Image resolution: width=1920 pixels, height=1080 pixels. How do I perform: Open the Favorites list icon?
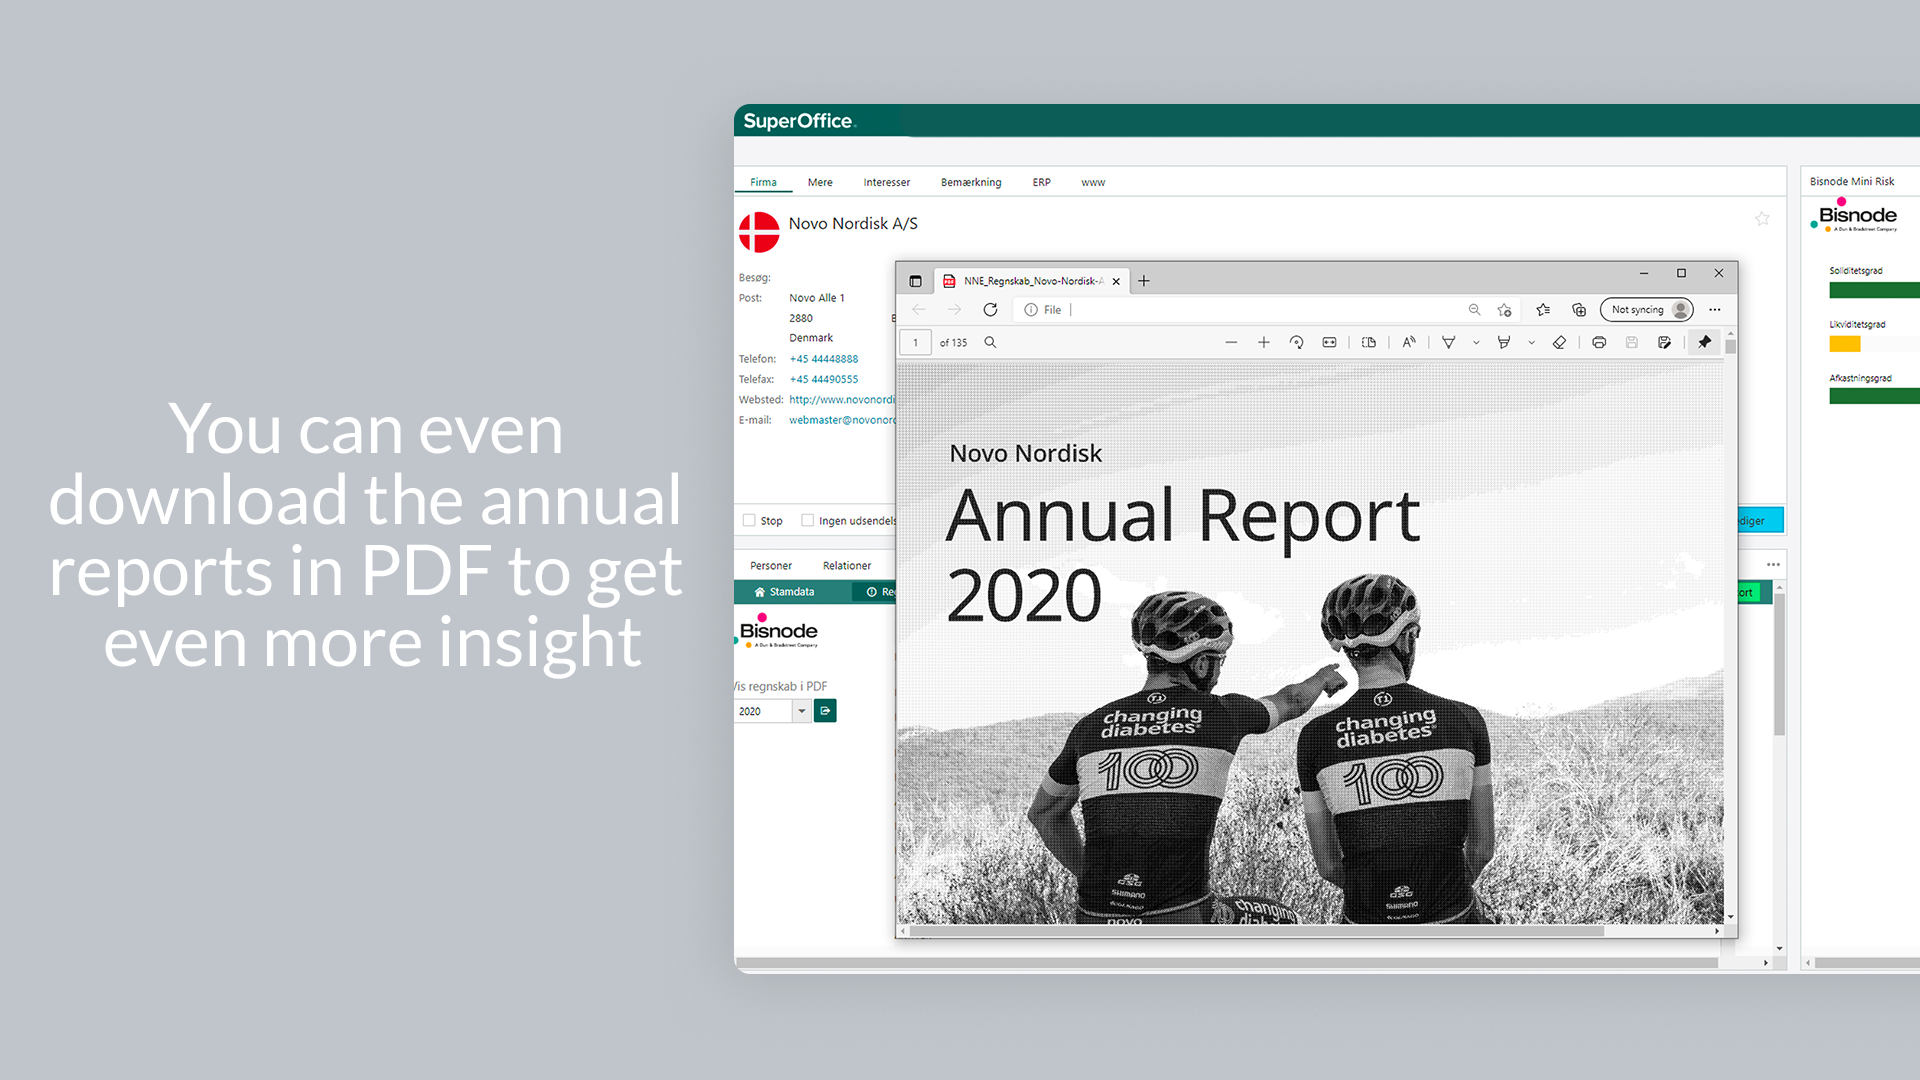(1543, 310)
